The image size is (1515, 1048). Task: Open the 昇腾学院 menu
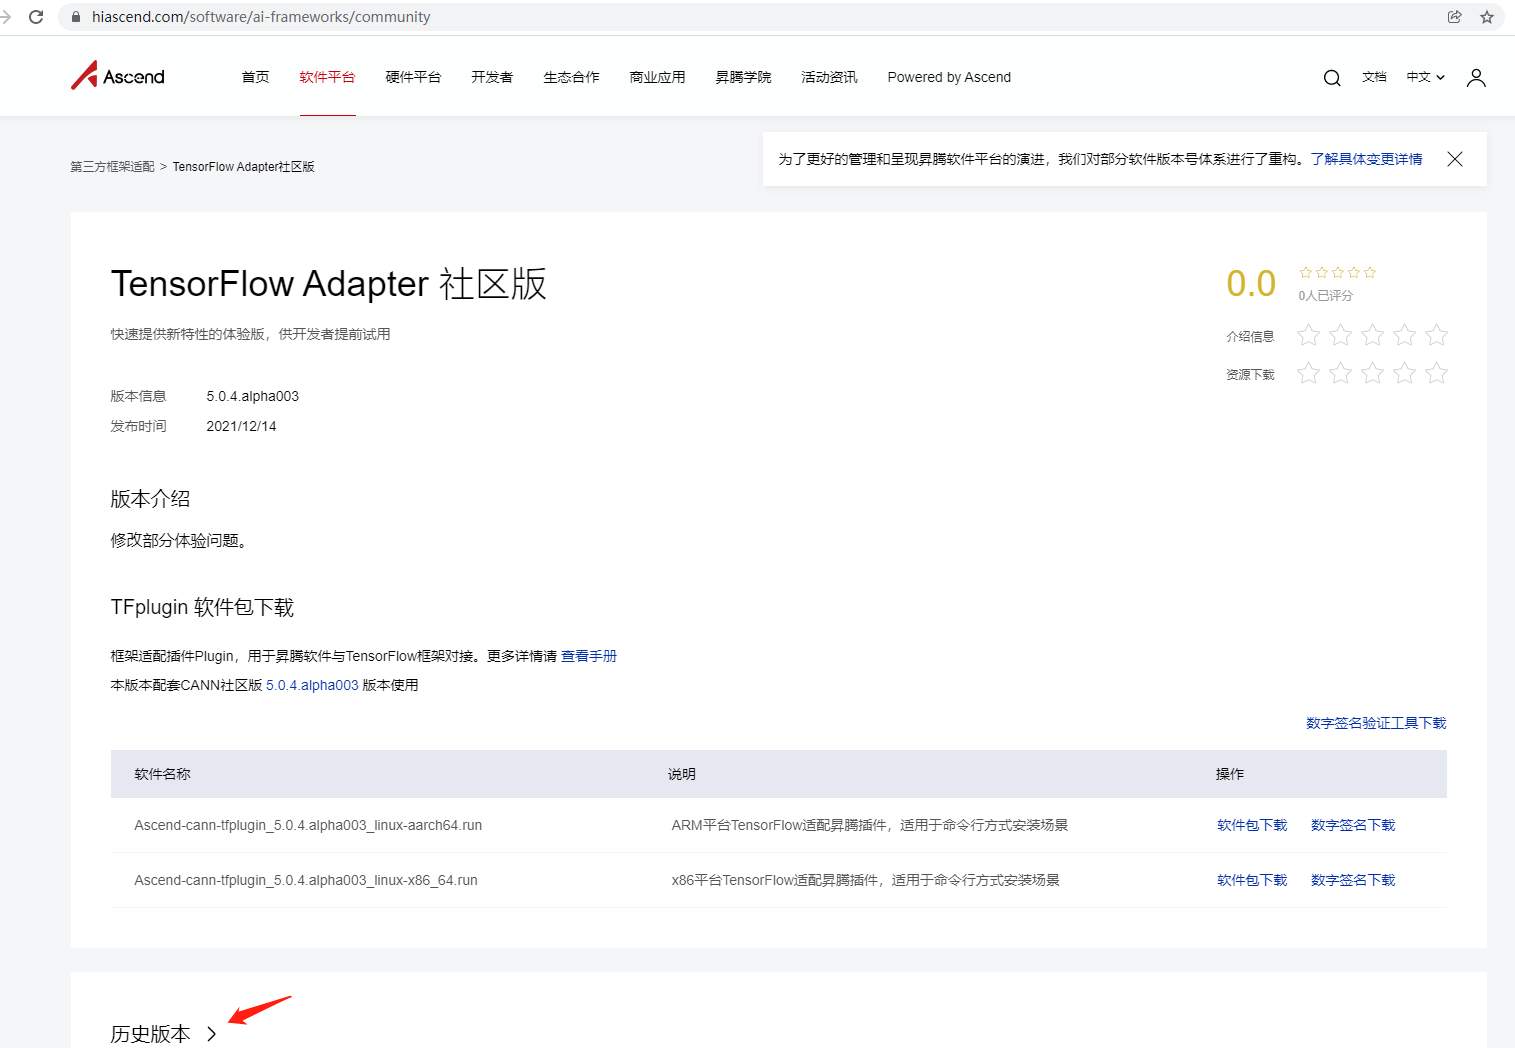pyautogui.click(x=743, y=77)
